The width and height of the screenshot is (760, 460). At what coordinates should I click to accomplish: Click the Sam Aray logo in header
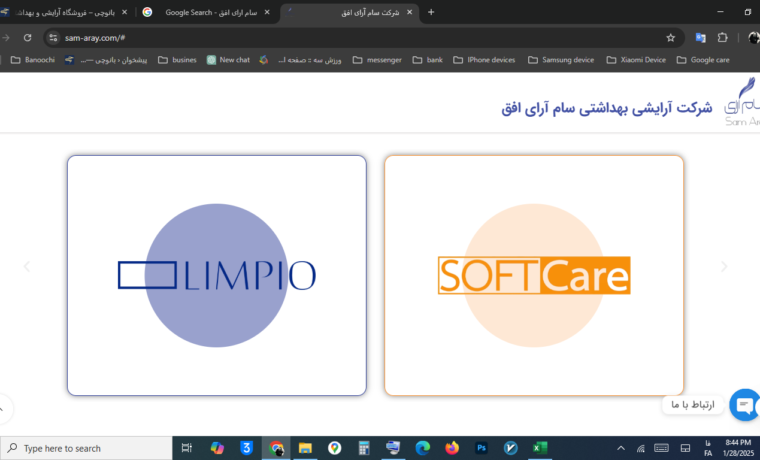(742, 102)
